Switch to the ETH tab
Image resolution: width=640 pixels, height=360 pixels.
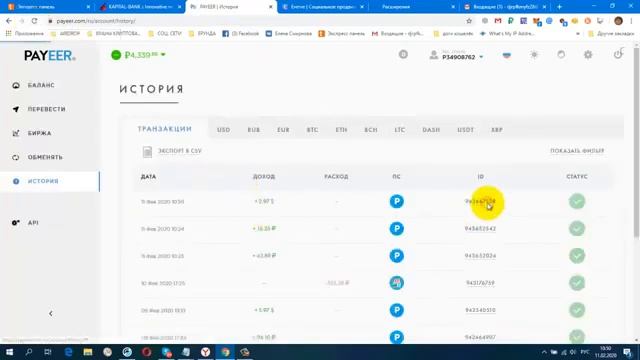(x=341, y=130)
